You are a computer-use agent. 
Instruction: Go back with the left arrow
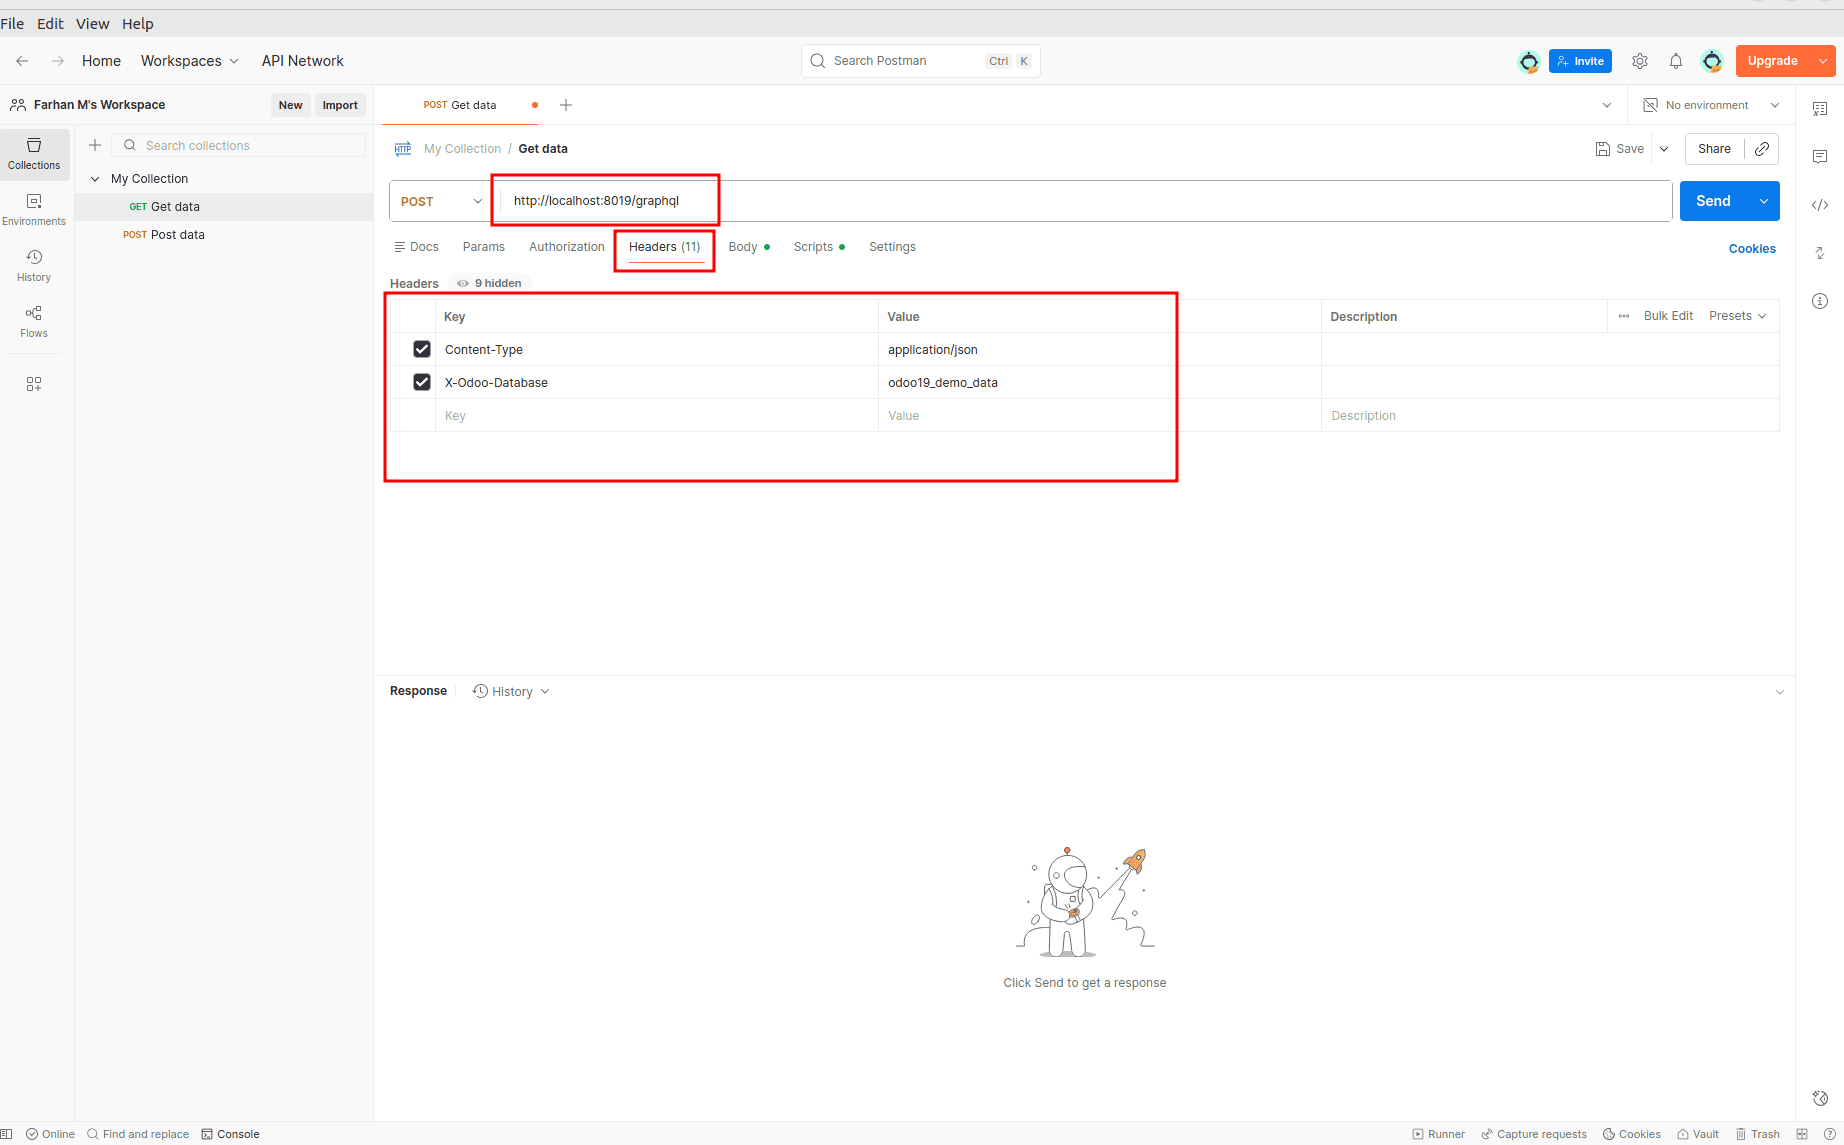22,61
